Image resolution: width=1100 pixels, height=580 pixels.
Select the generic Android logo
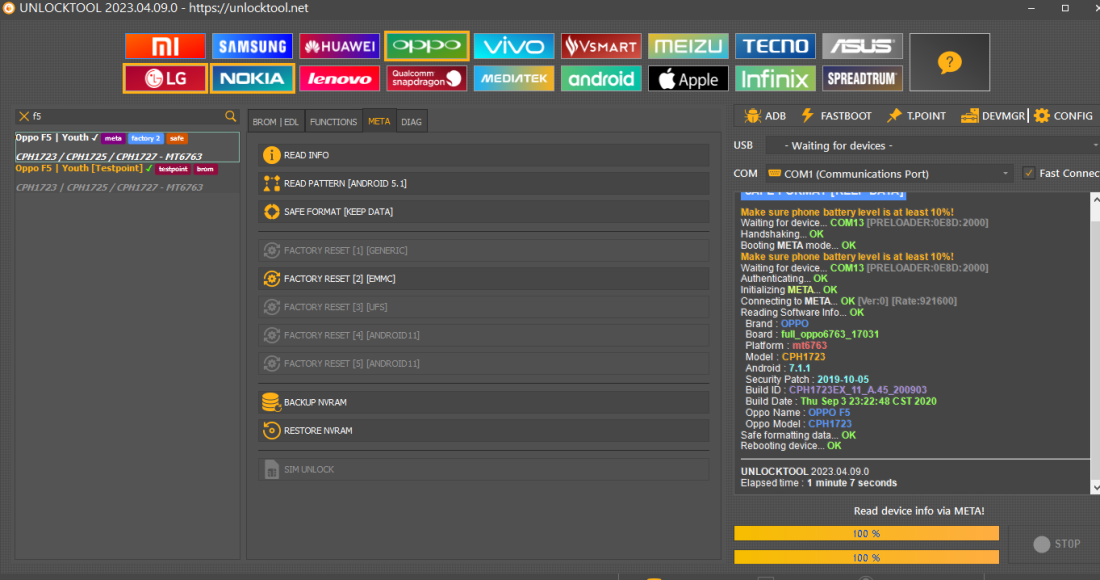601,79
